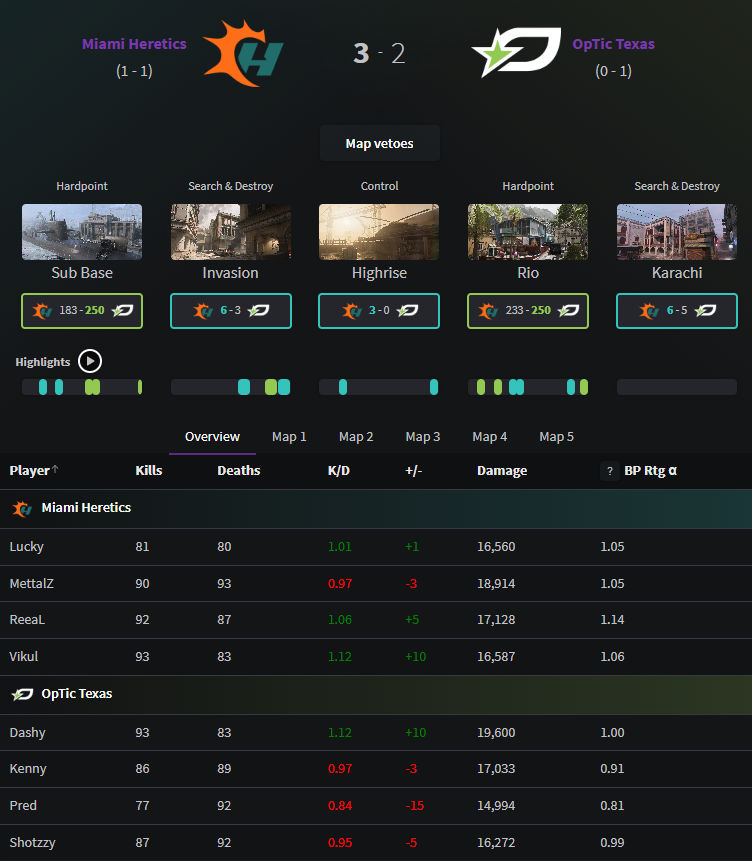Sort table by K/D column
The image size is (752, 861).
coord(339,471)
